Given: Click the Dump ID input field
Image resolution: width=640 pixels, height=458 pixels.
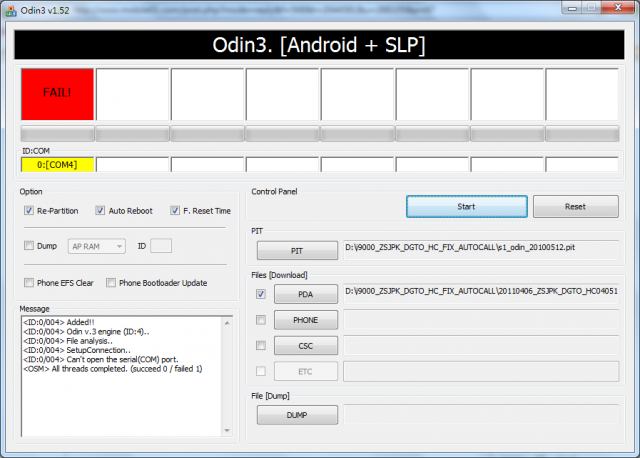Looking at the screenshot, I should click(x=161, y=246).
